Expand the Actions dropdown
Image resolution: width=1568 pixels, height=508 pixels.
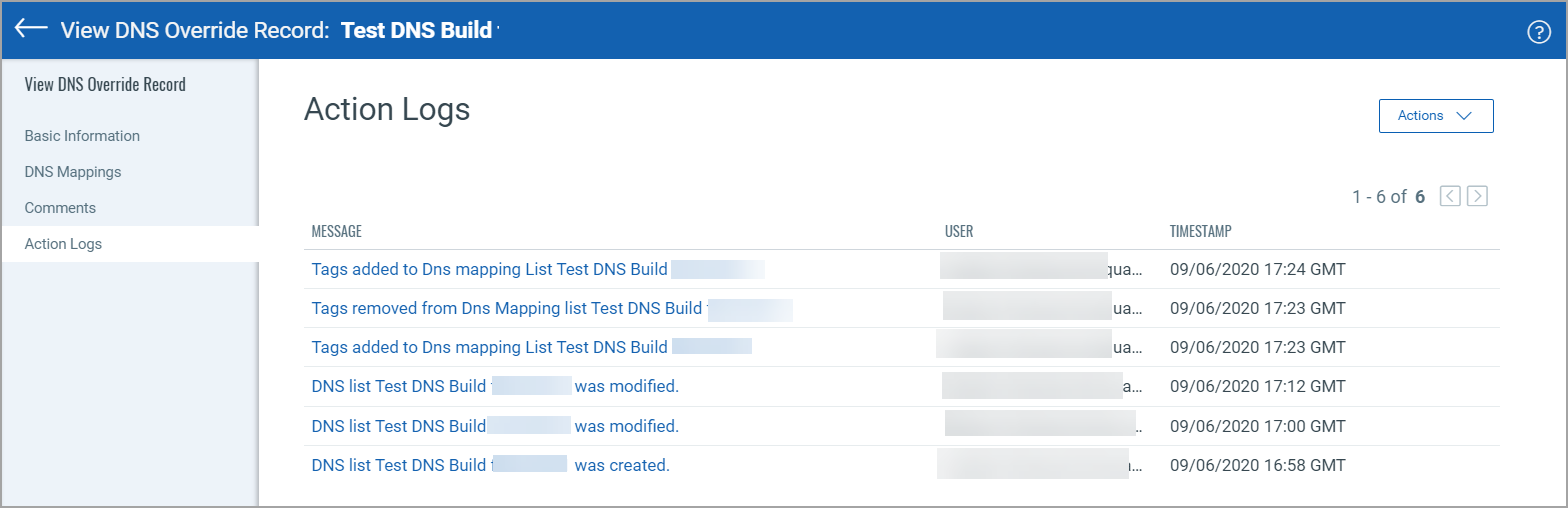click(x=1435, y=116)
